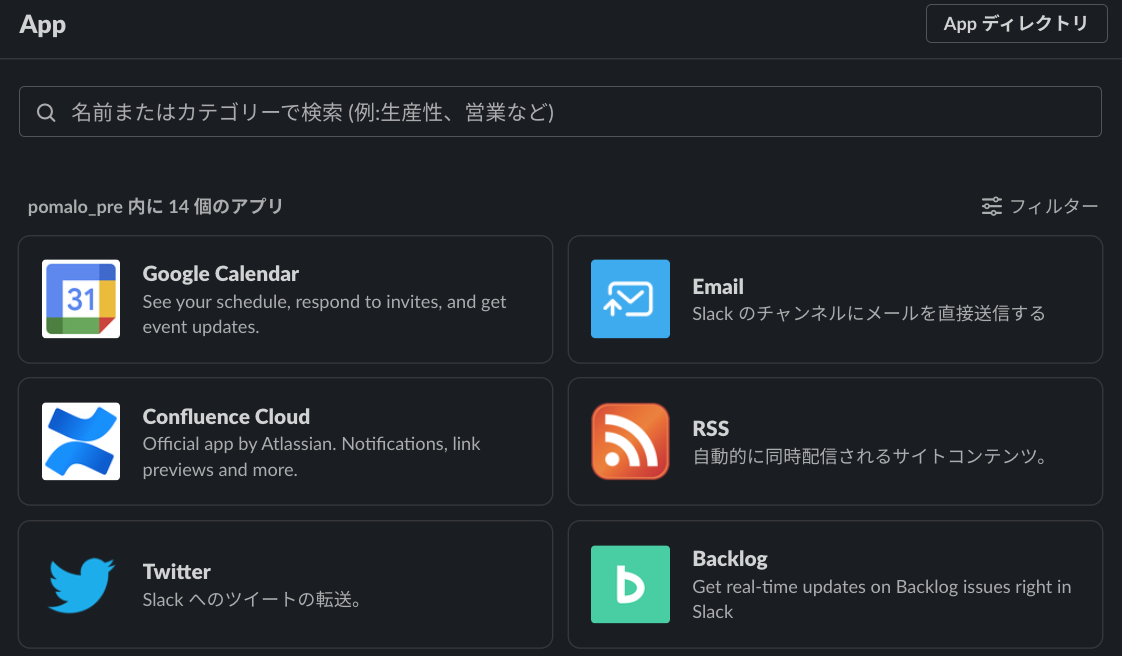The height and width of the screenshot is (656, 1122).
Task: Open the Google Calendar app title
Action: (220, 274)
